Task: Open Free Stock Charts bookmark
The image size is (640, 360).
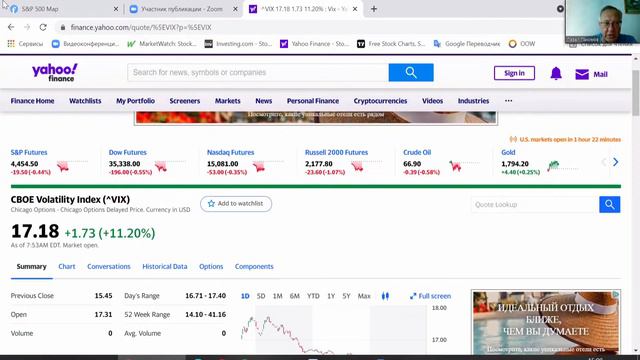Action: click(391, 44)
